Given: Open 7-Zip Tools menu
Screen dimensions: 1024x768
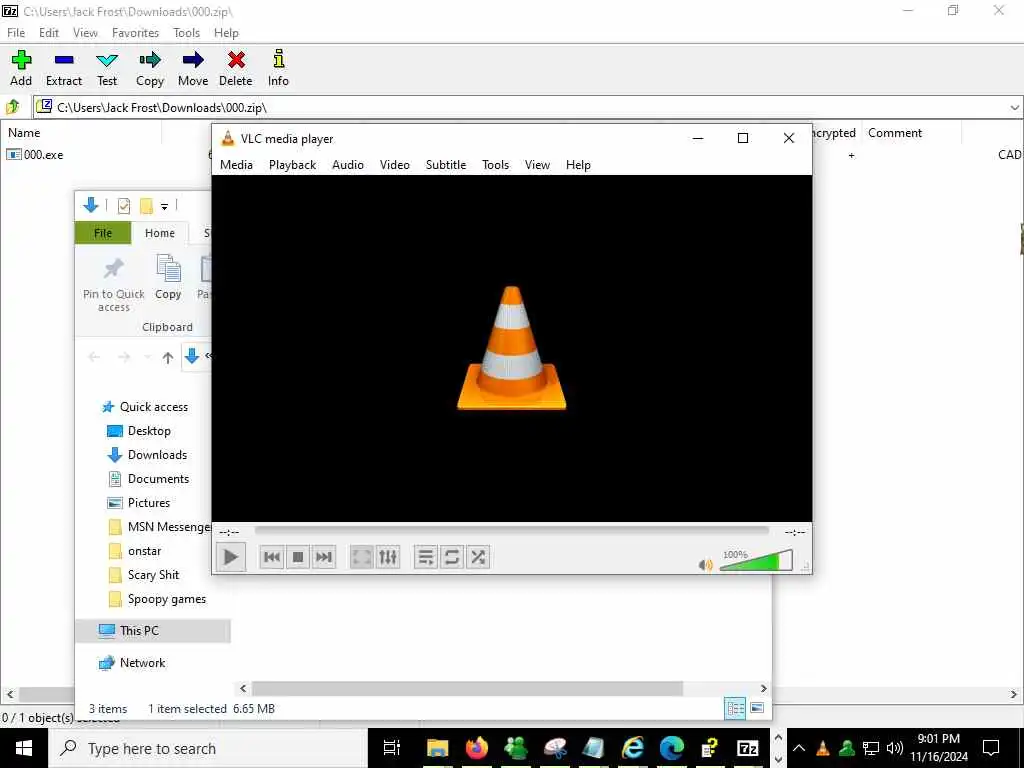Looking at the screenshot, I should pos(187,33).
